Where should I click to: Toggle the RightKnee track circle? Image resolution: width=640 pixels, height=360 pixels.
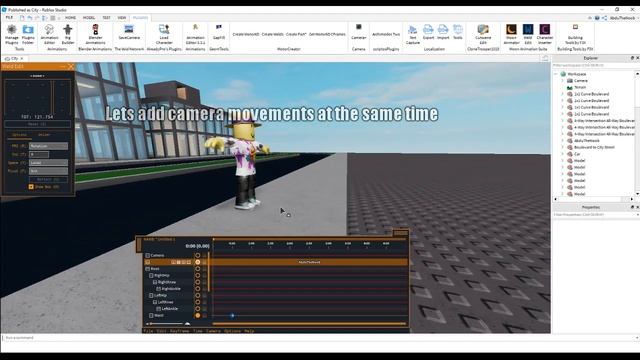(198, 282)
